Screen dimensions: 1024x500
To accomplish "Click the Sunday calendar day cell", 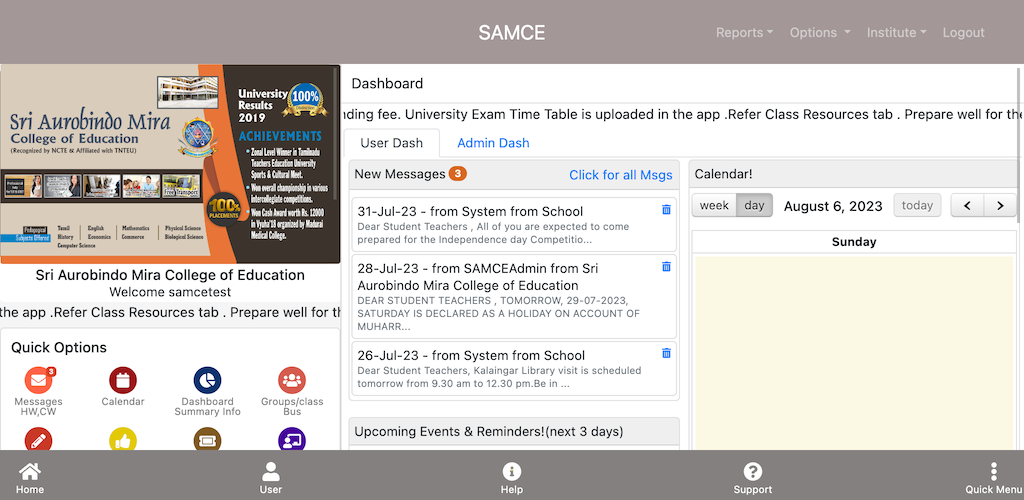I will (x=854, y=352).
